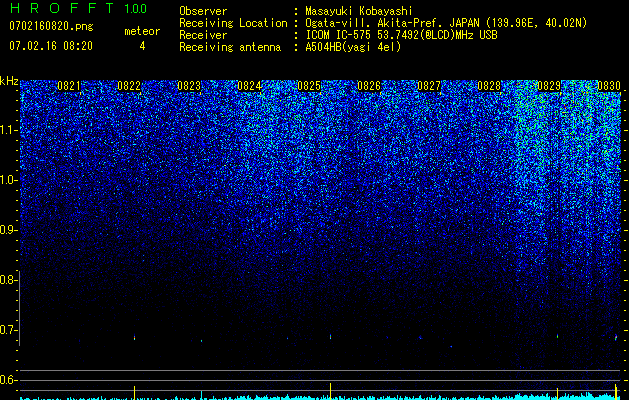
Task: Click the 0826 time marker
Action: (369, 86)
